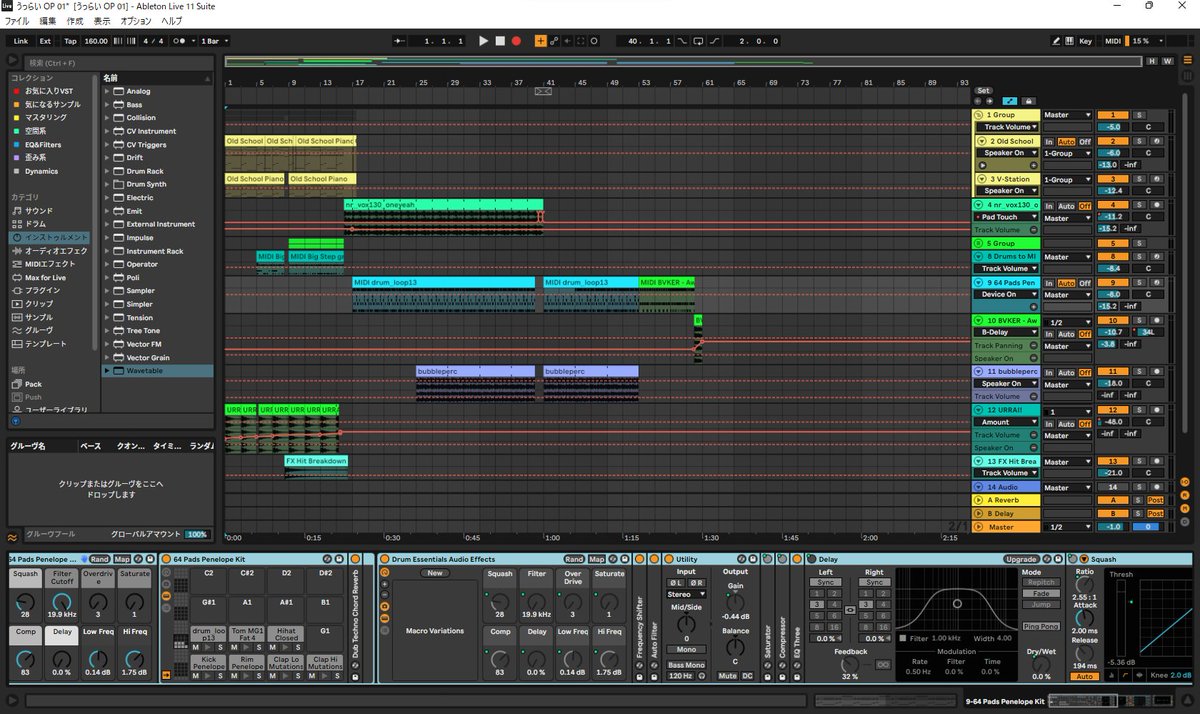The image size is (1200, 714).
Task: Start playback with the Play button
Action: click(x=483, y=41)
